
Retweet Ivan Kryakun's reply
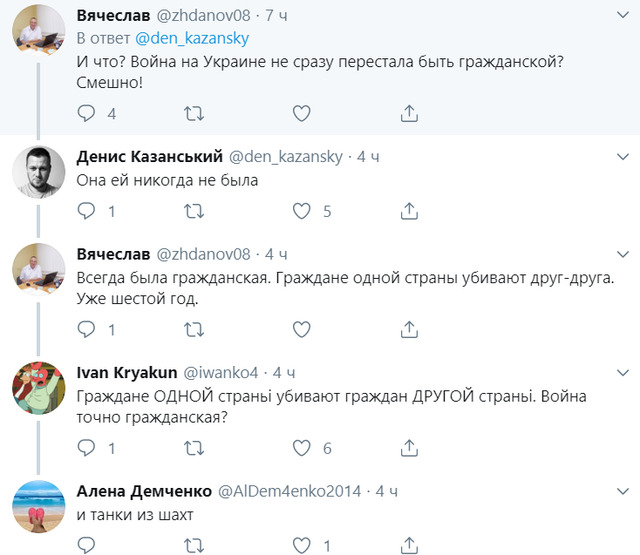(195, 448)
